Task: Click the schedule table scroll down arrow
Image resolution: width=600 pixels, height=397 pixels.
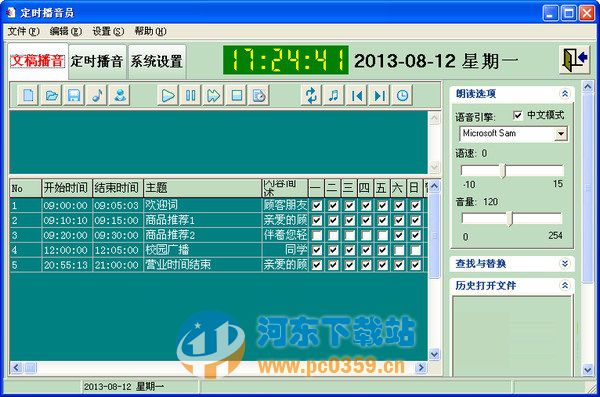Action: (434, 355)
